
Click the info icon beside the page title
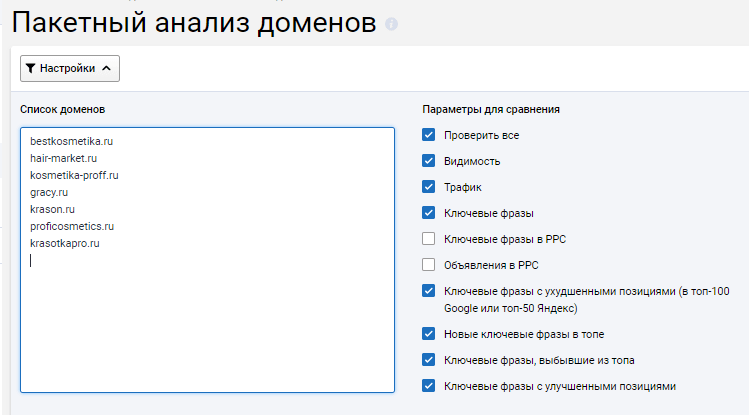coord(391,24)
